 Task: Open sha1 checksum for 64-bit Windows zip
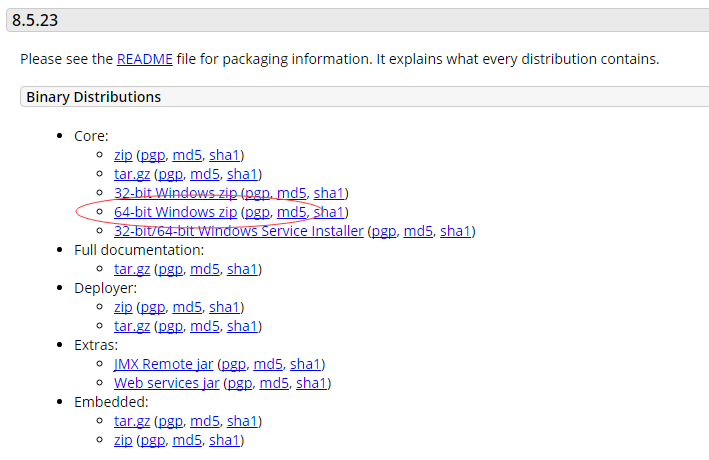[x=328, y=212]
